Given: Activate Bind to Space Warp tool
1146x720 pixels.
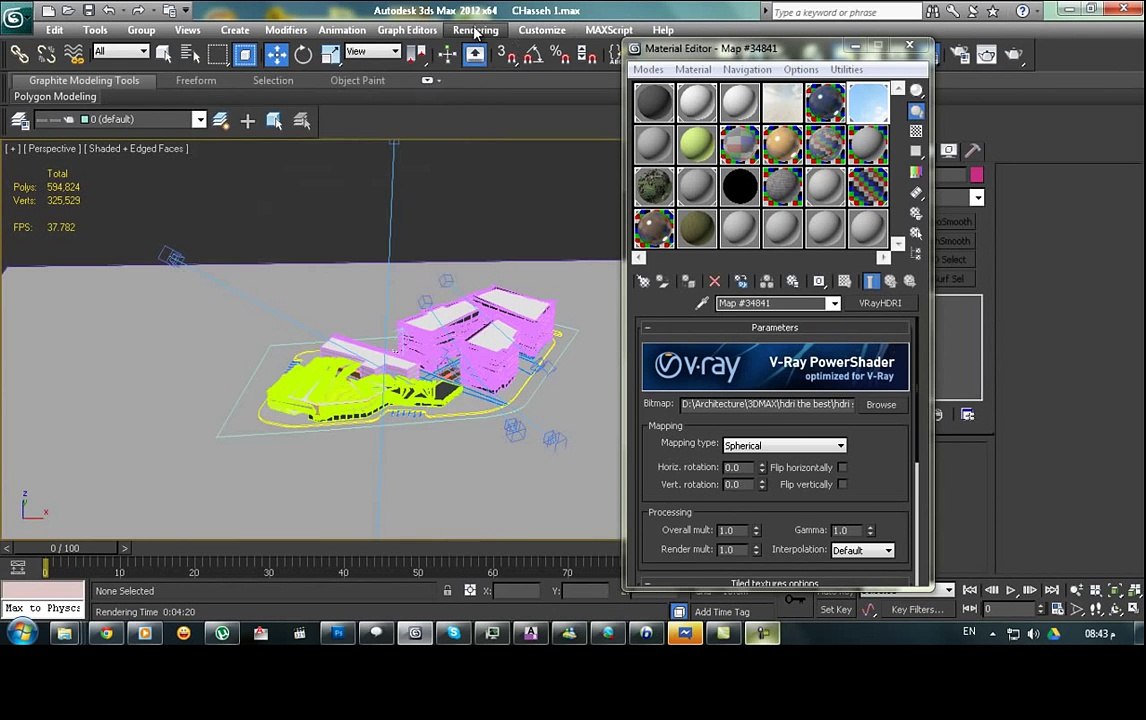Looking at the screenshot, I should point(74,54).
